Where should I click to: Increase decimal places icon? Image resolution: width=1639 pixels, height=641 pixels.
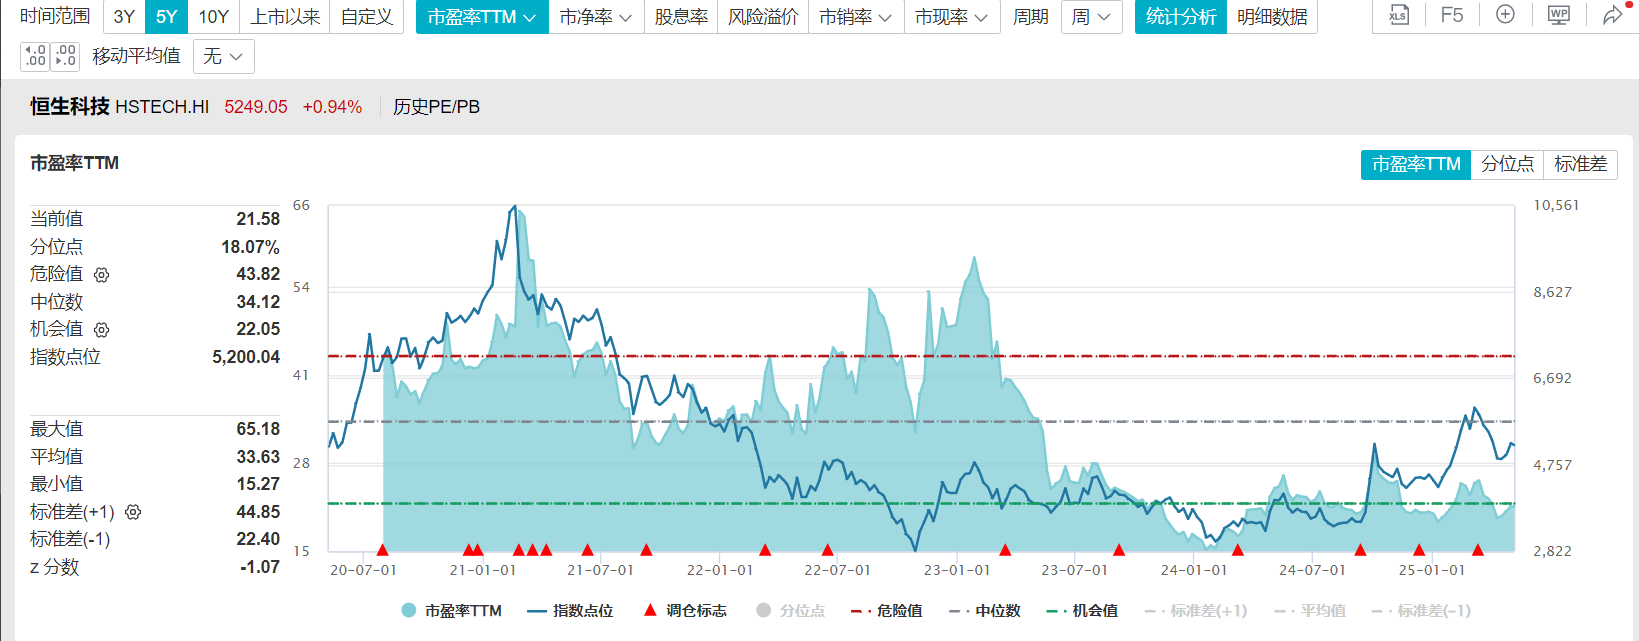coord(35,56)
